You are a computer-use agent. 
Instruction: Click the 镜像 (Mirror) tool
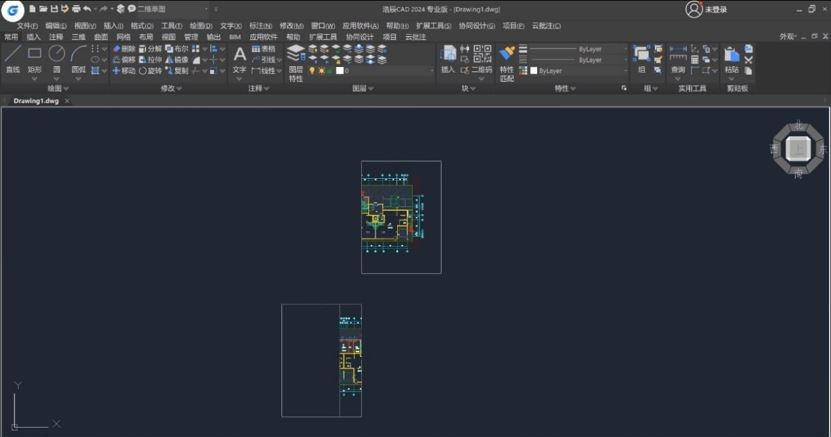tap(176, 60)
